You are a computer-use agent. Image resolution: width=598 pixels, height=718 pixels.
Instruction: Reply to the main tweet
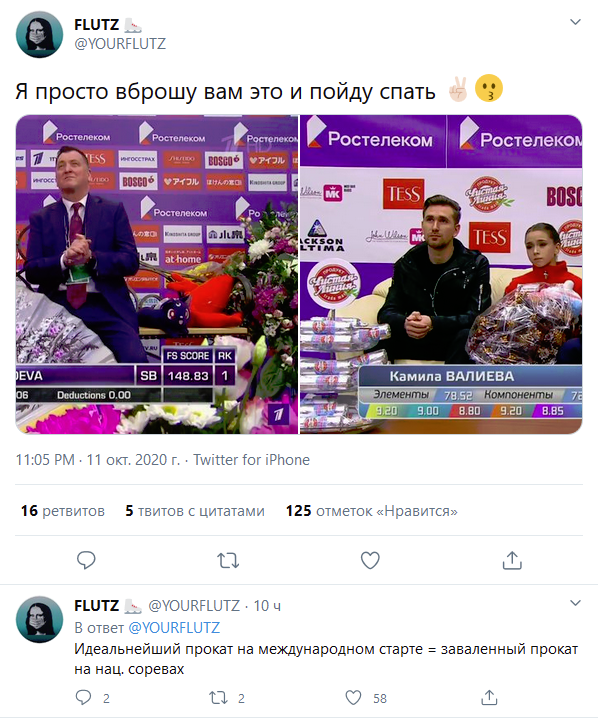click(86, 560)
